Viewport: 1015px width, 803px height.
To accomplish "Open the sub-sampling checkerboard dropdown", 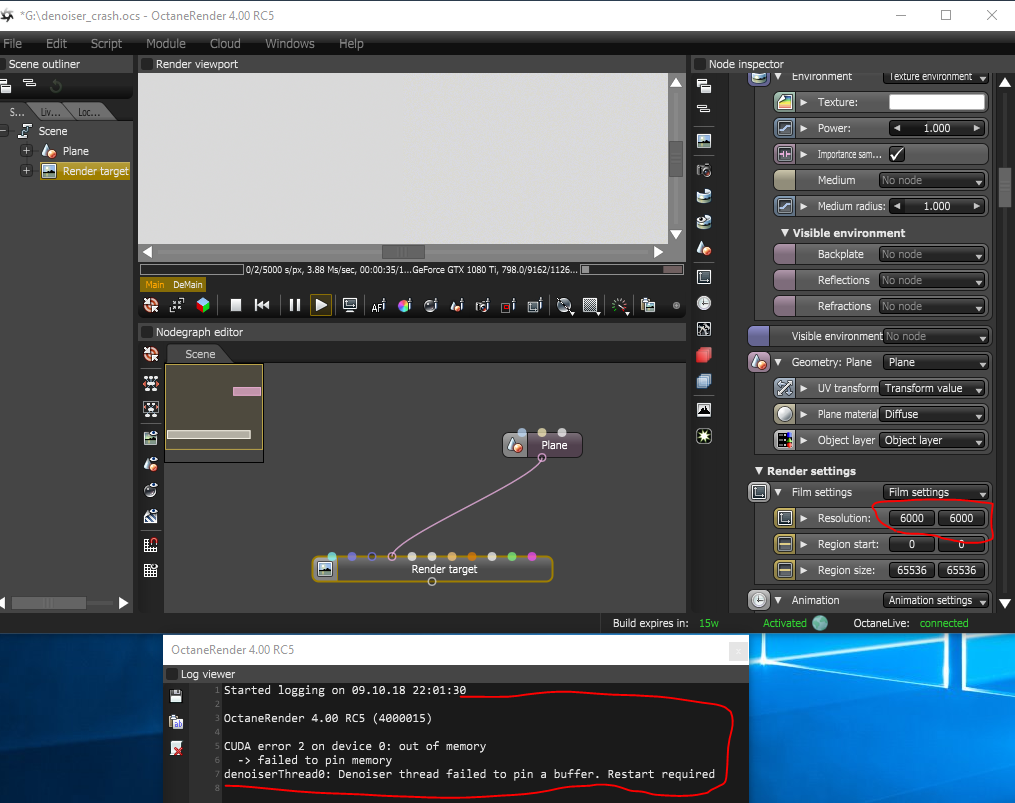I will coord(590,305).
